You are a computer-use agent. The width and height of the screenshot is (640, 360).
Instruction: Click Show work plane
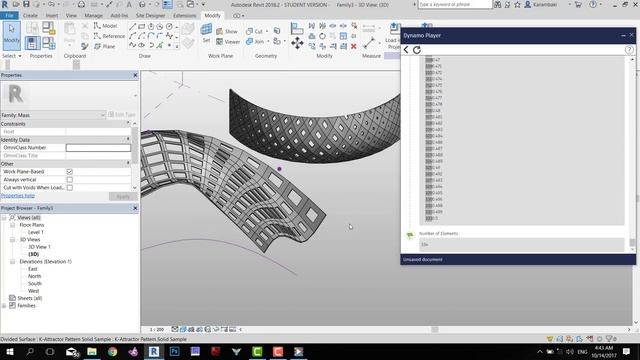coord(227,31)
